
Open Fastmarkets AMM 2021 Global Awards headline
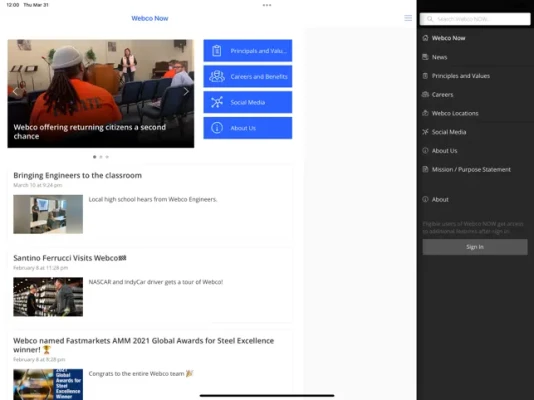(x=143, y=345)
